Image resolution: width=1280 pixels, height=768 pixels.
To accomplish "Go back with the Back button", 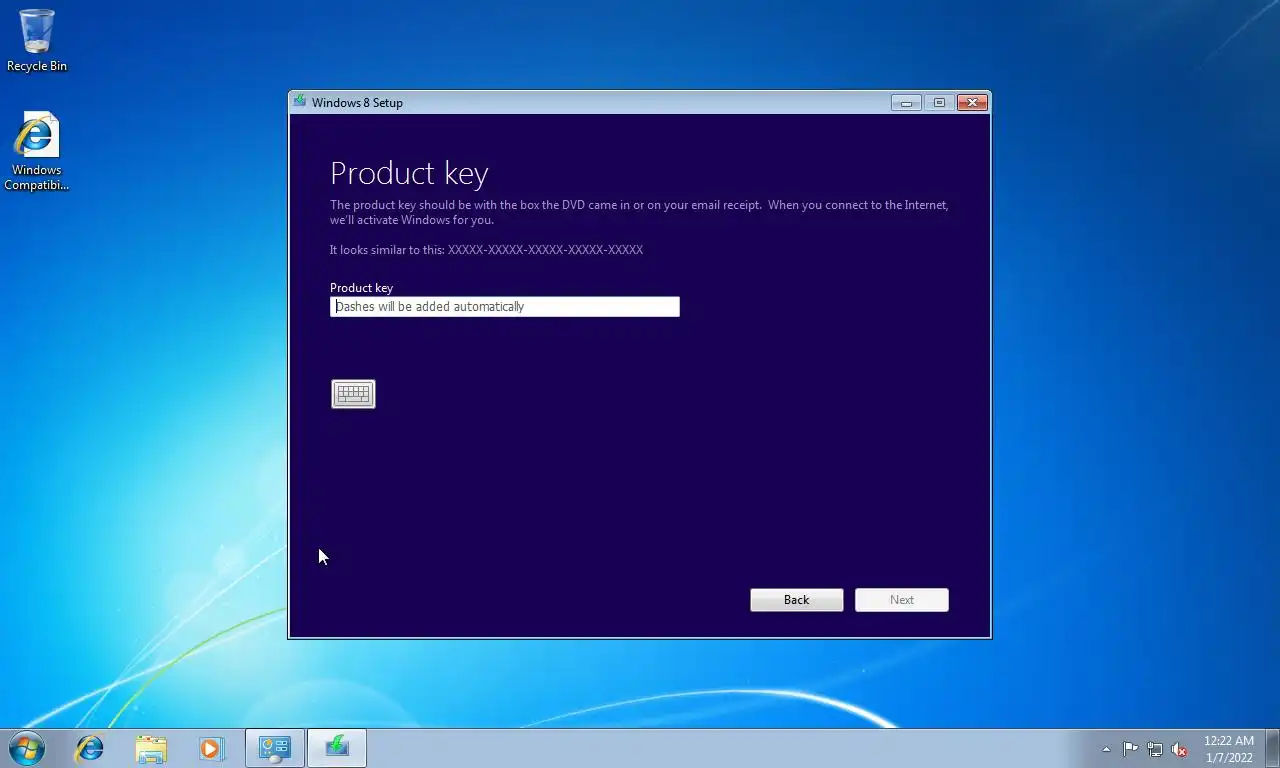I will tap(797, 600).
